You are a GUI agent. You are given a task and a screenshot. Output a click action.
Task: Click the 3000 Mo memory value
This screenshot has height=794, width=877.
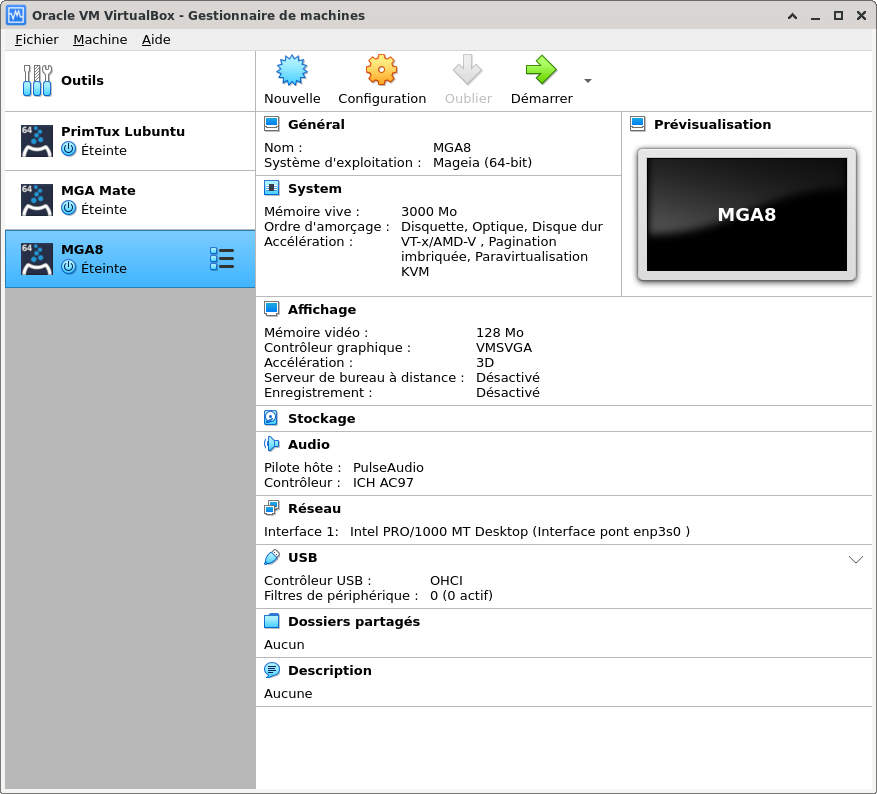tap(429, 211)
